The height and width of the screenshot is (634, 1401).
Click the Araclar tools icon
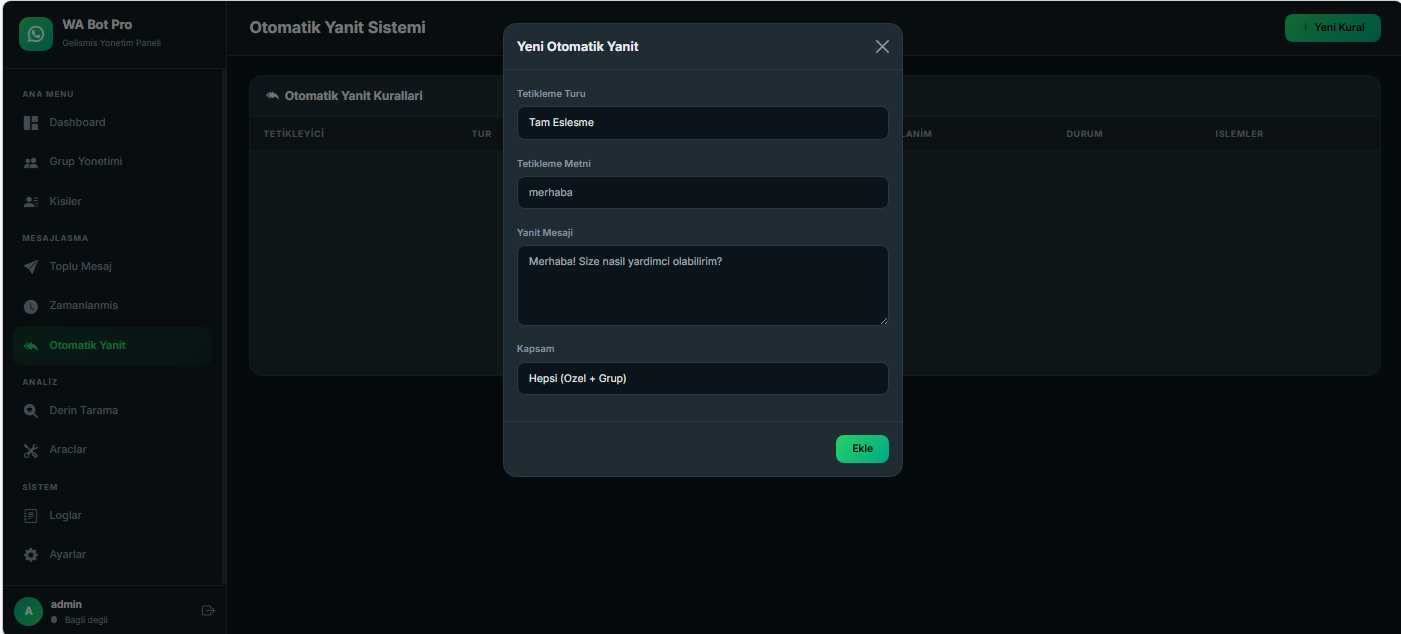(31, 450)
